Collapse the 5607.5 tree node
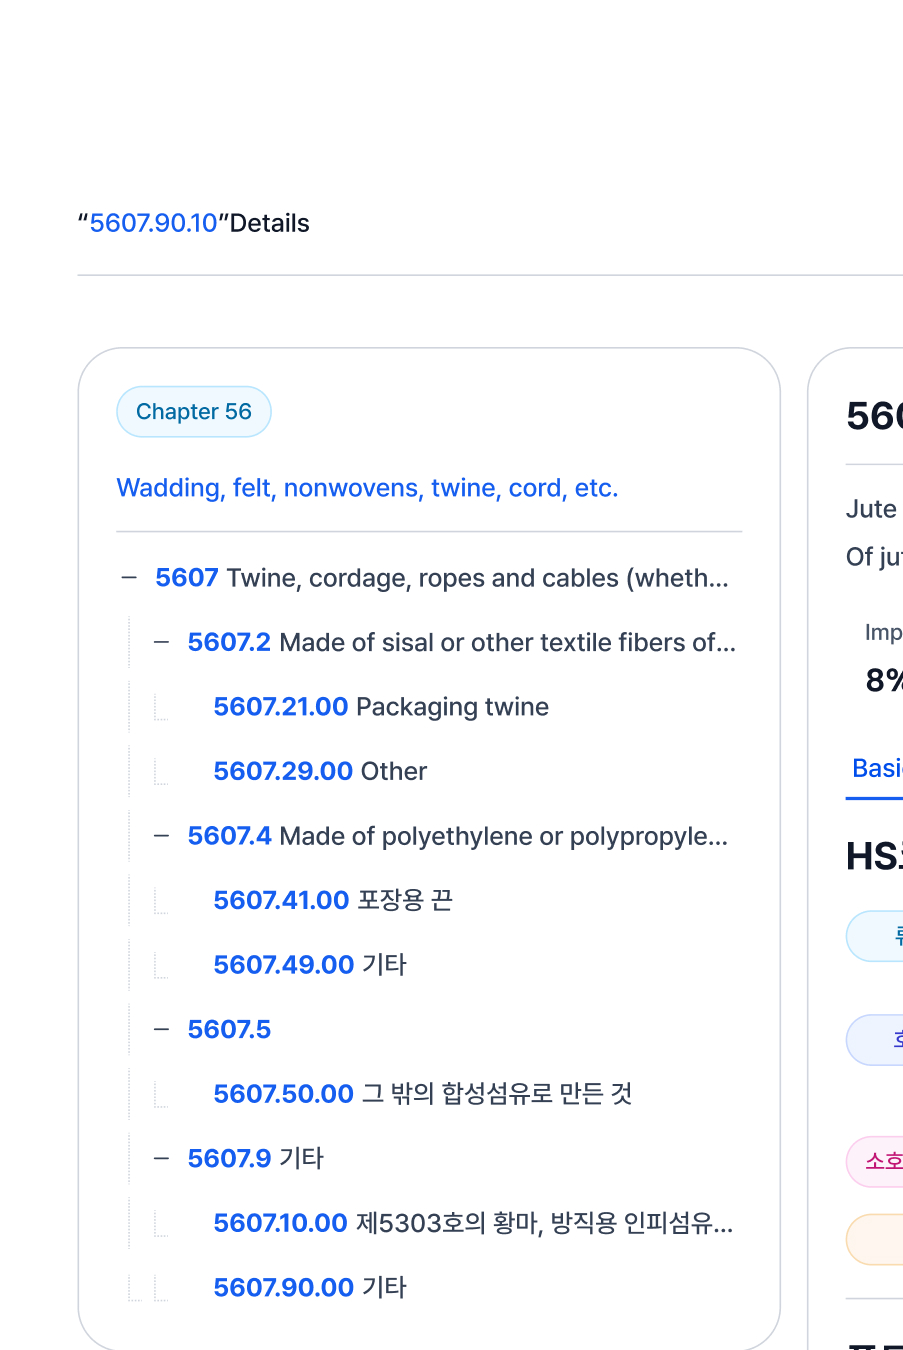Screen dimensions: 903x1350 tap(161, 1029)
